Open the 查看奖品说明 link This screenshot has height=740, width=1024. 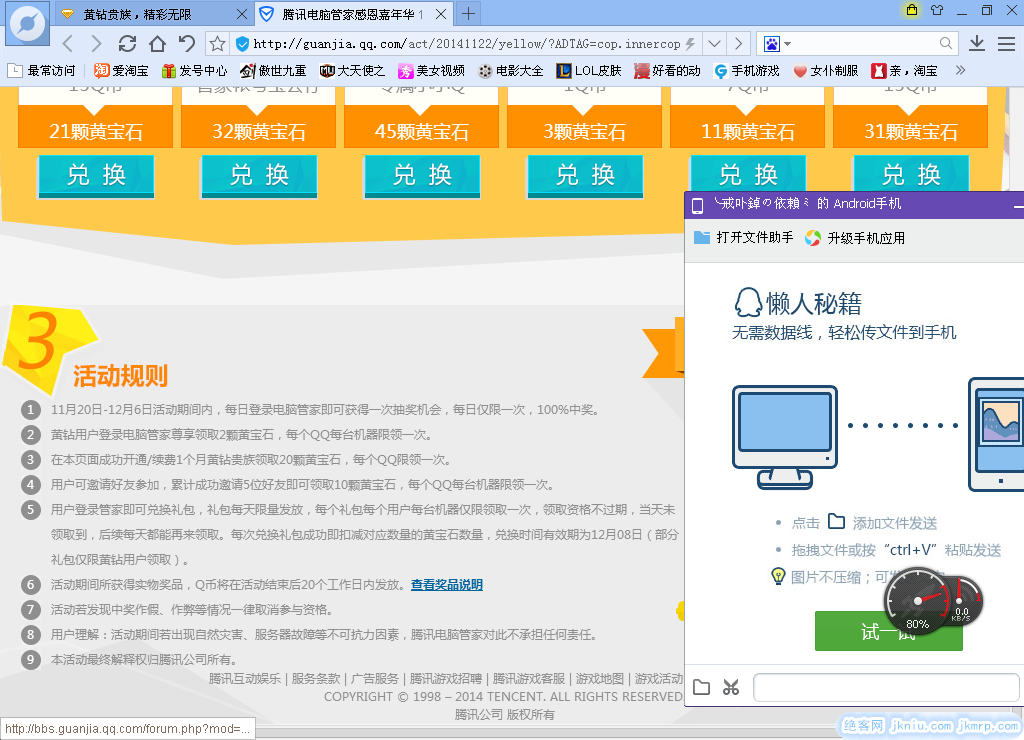(x=446, y=585)
